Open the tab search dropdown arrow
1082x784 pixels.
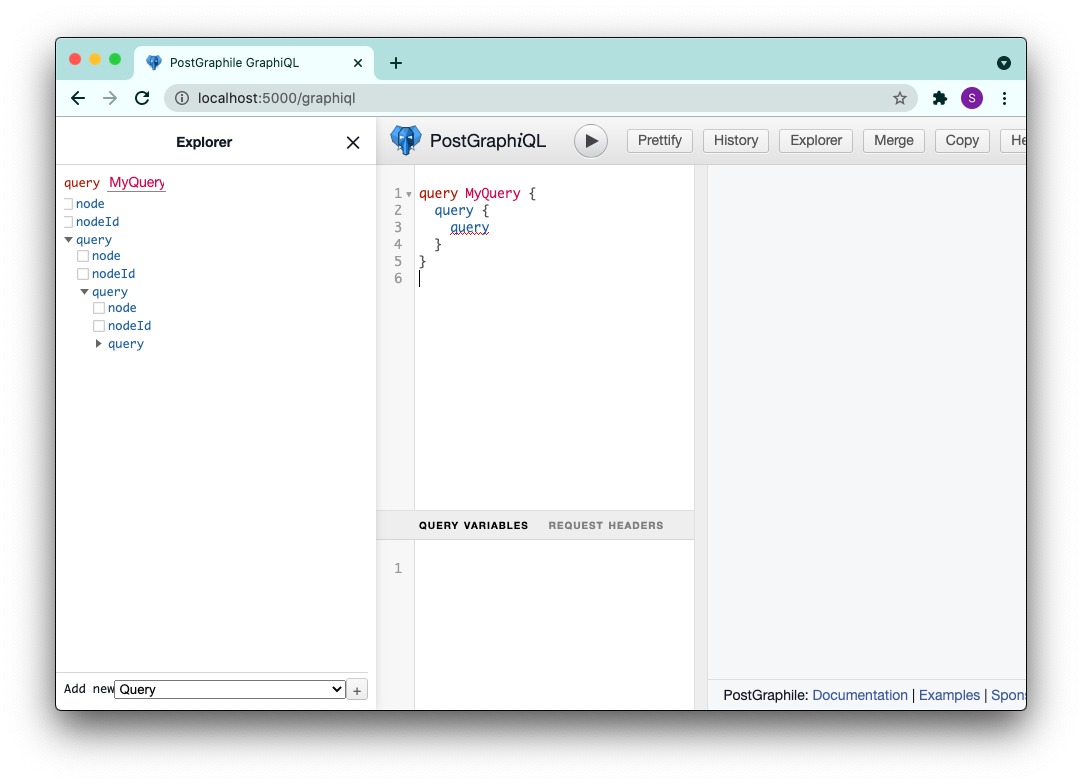pyautogui.click(x=1003, y=63)
